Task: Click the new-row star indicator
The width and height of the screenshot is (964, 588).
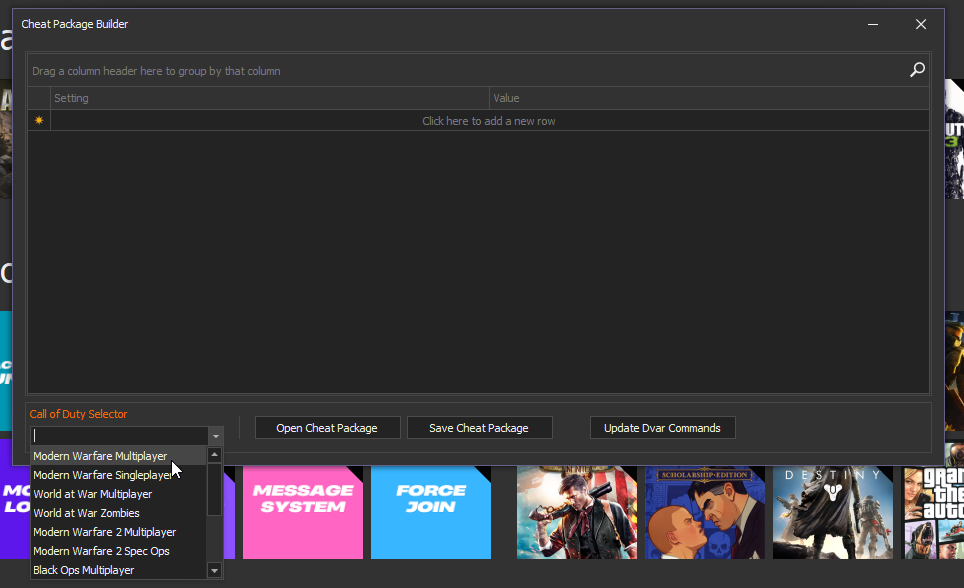Action: click(x=38, y=119)
